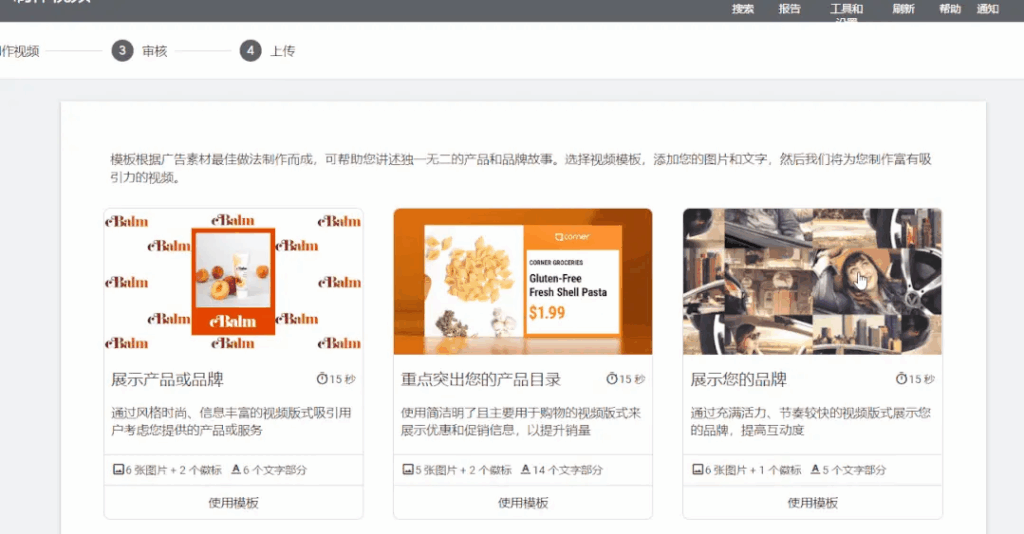Click 使用模板 under 展示产品或品牌
1024x534 pixels.
pos(233,503)
